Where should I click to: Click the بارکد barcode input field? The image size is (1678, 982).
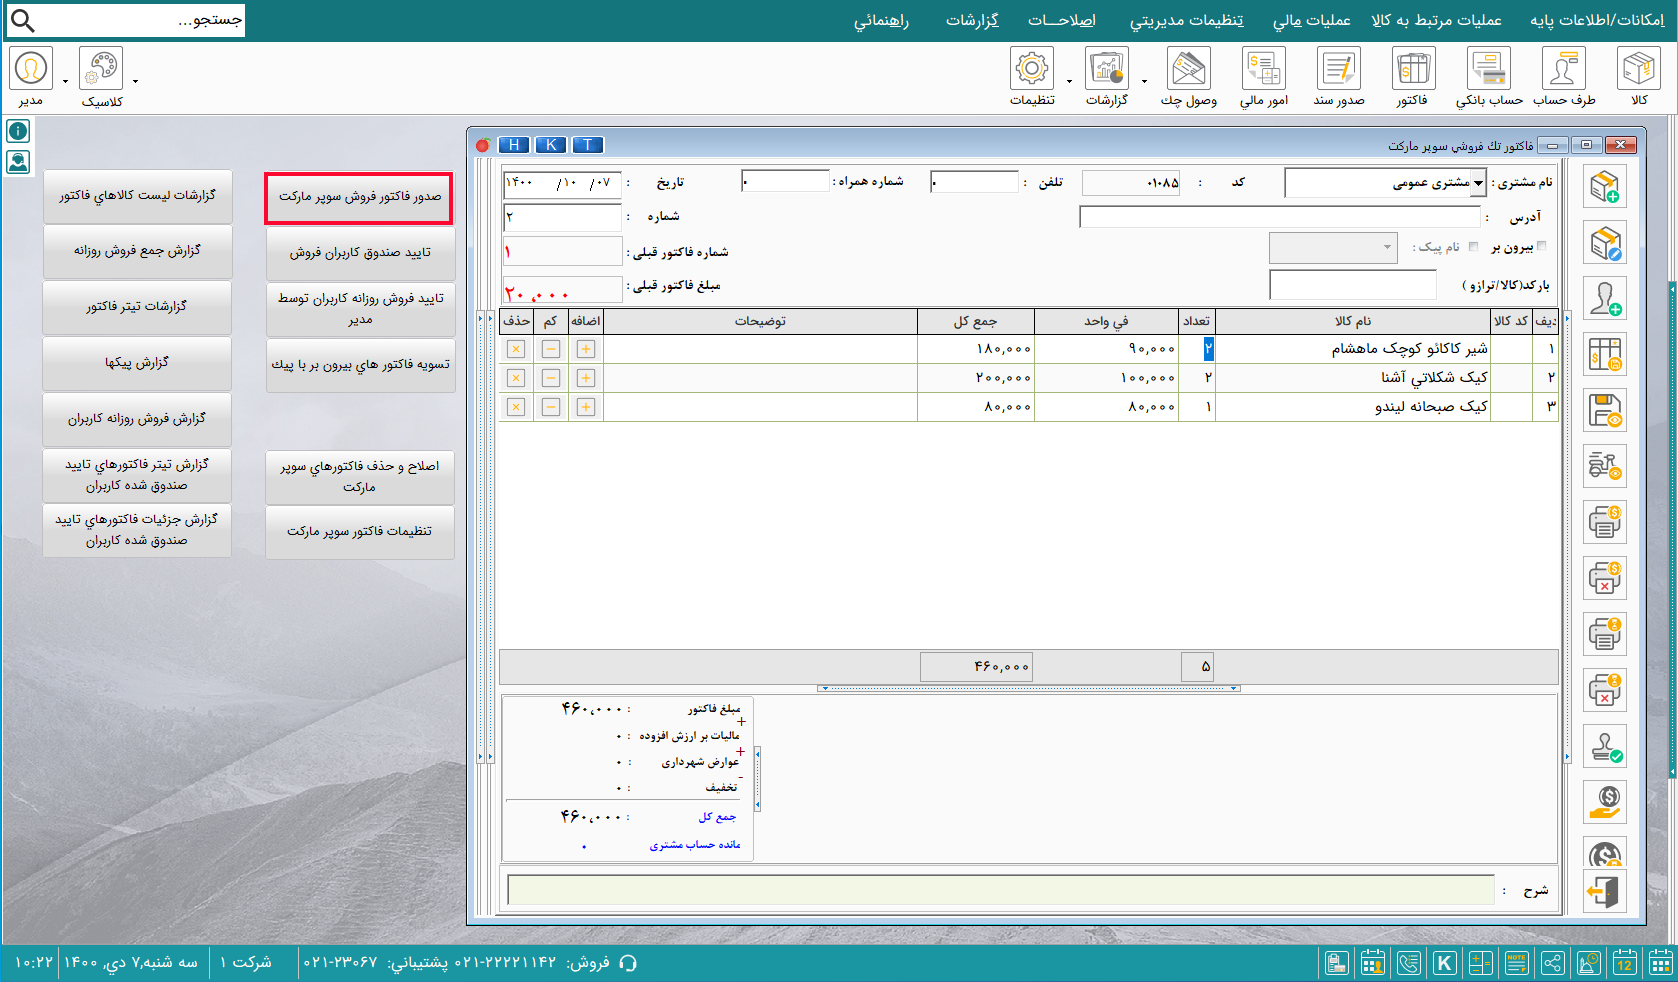[x=1352, y=285]
